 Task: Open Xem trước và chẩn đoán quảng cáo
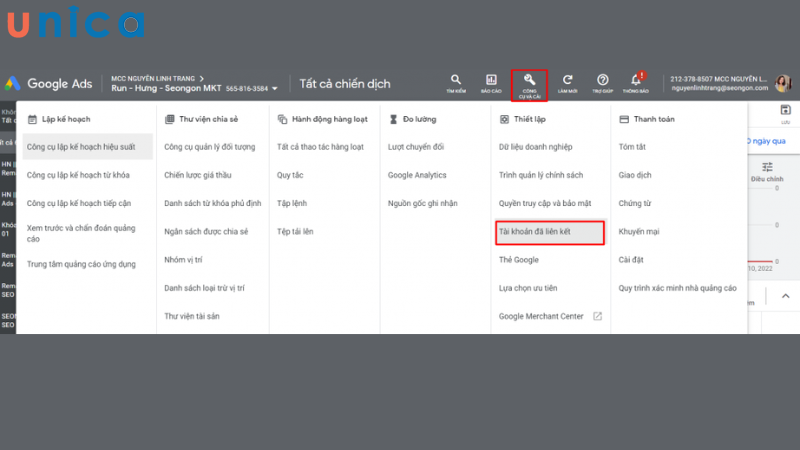[x=81, y=233]
